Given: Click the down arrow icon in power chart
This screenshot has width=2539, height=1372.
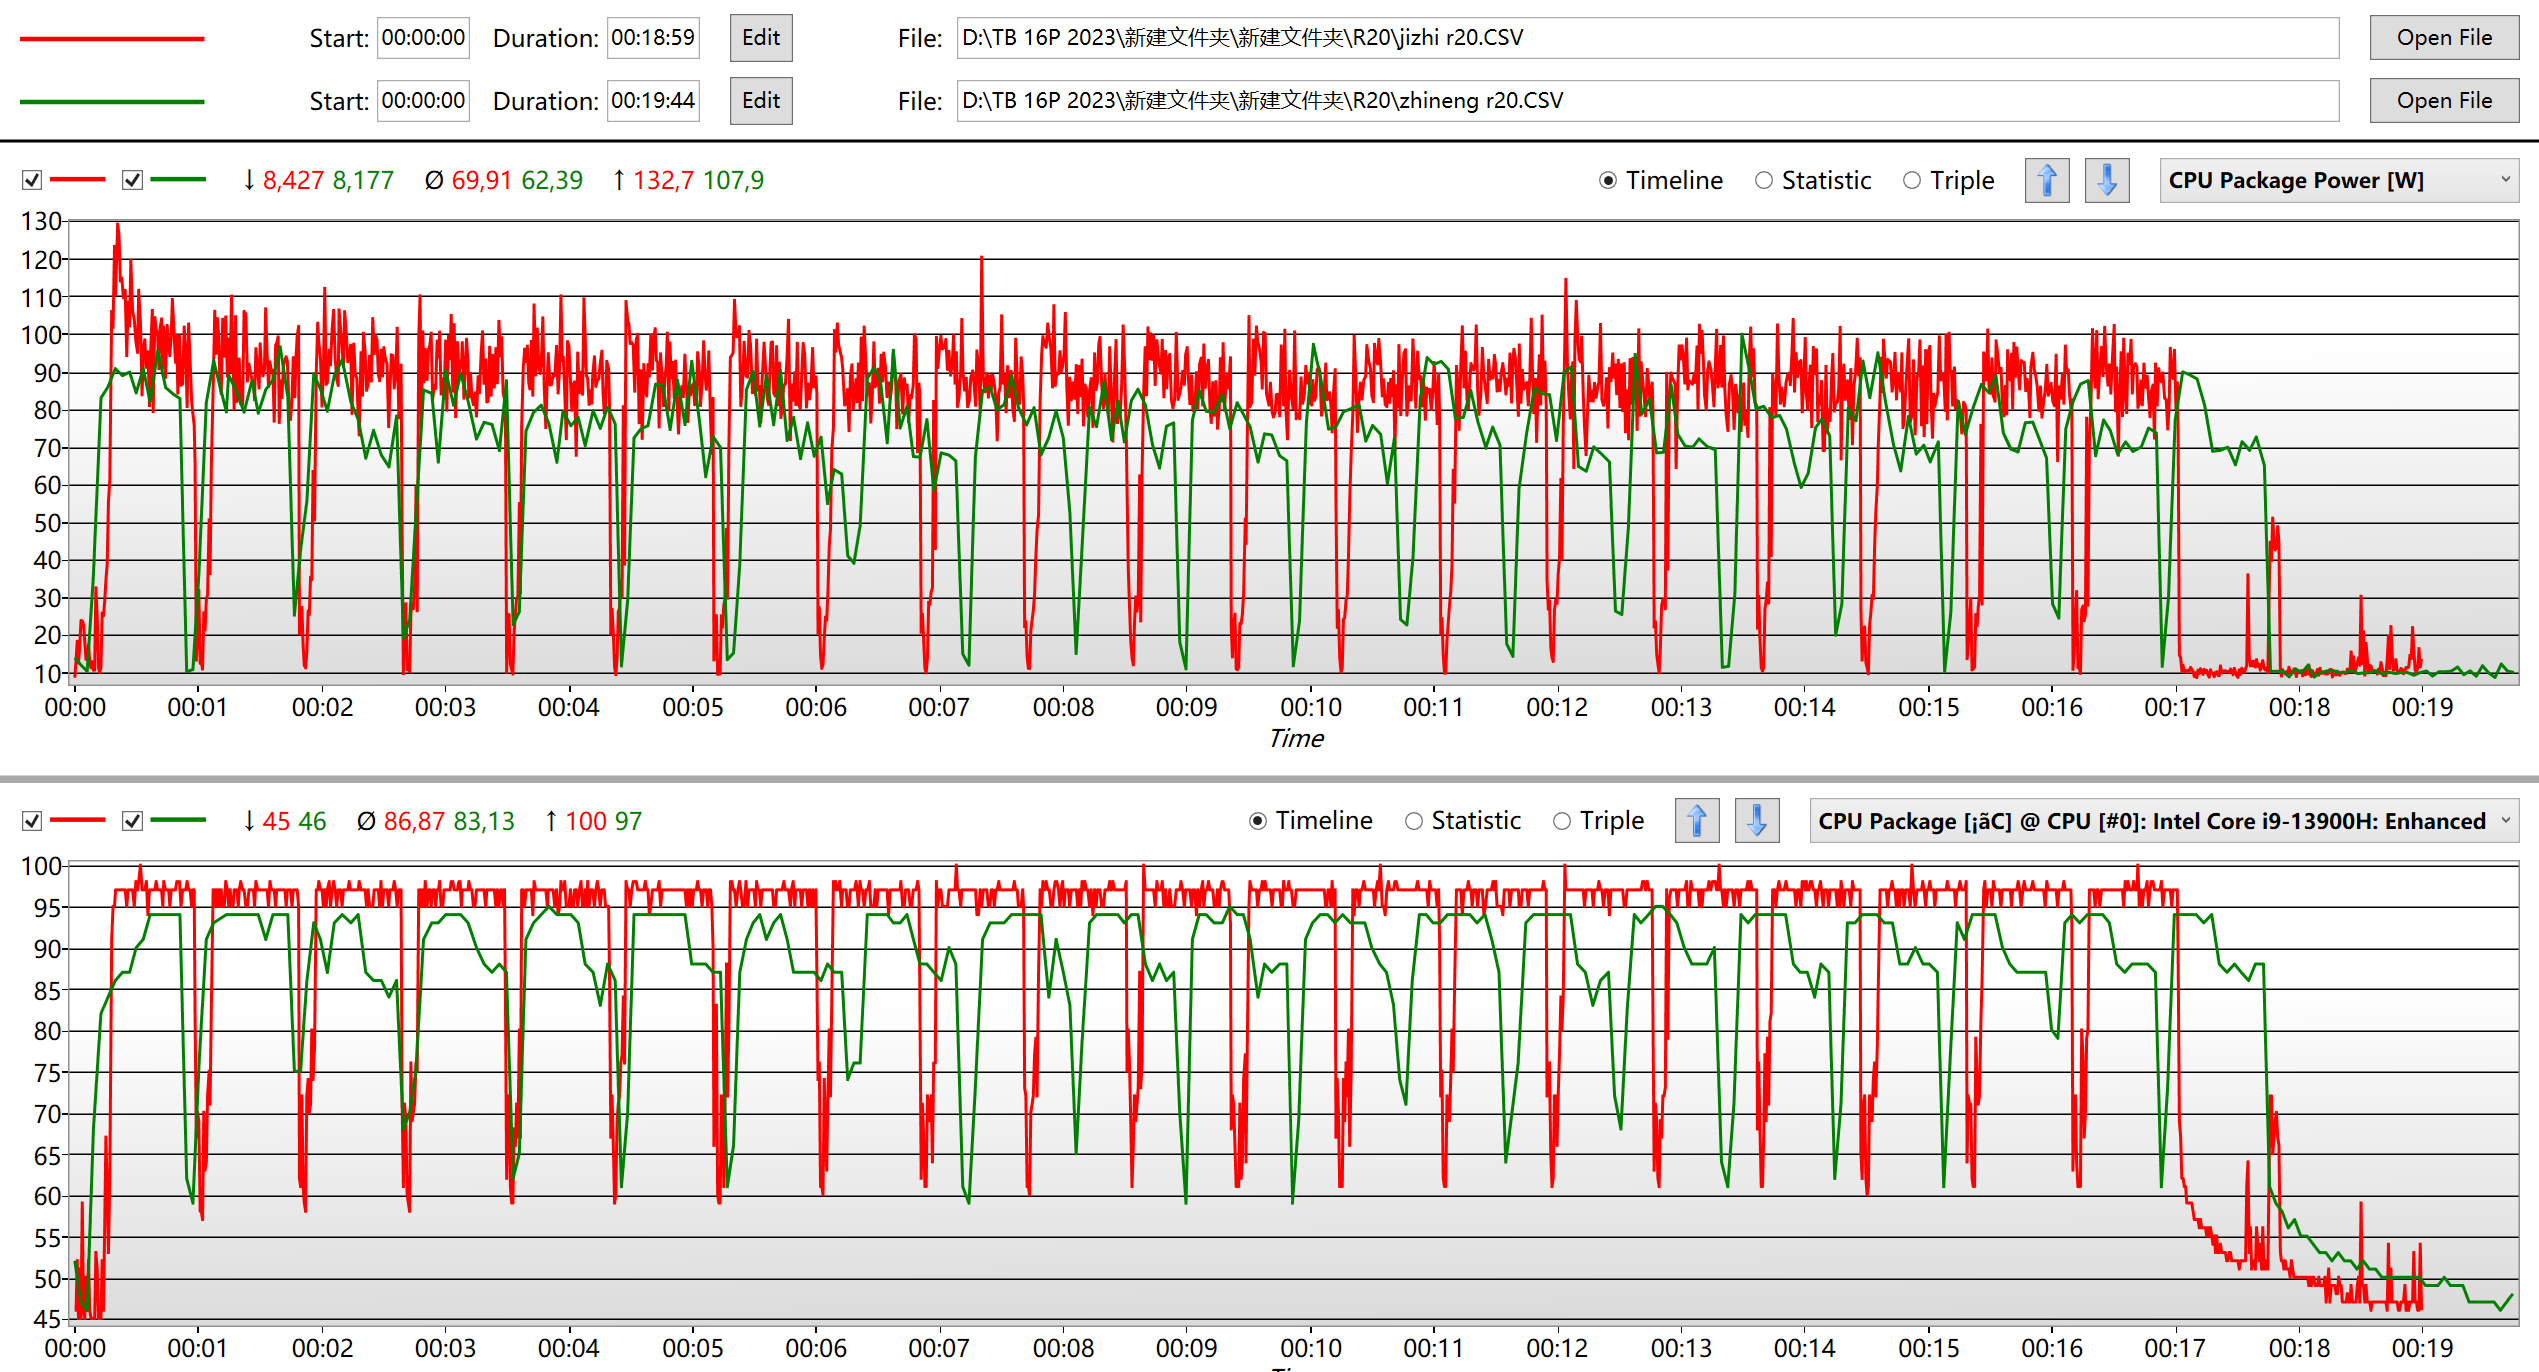Looking at the screenshot, I should coord(2106,180).
